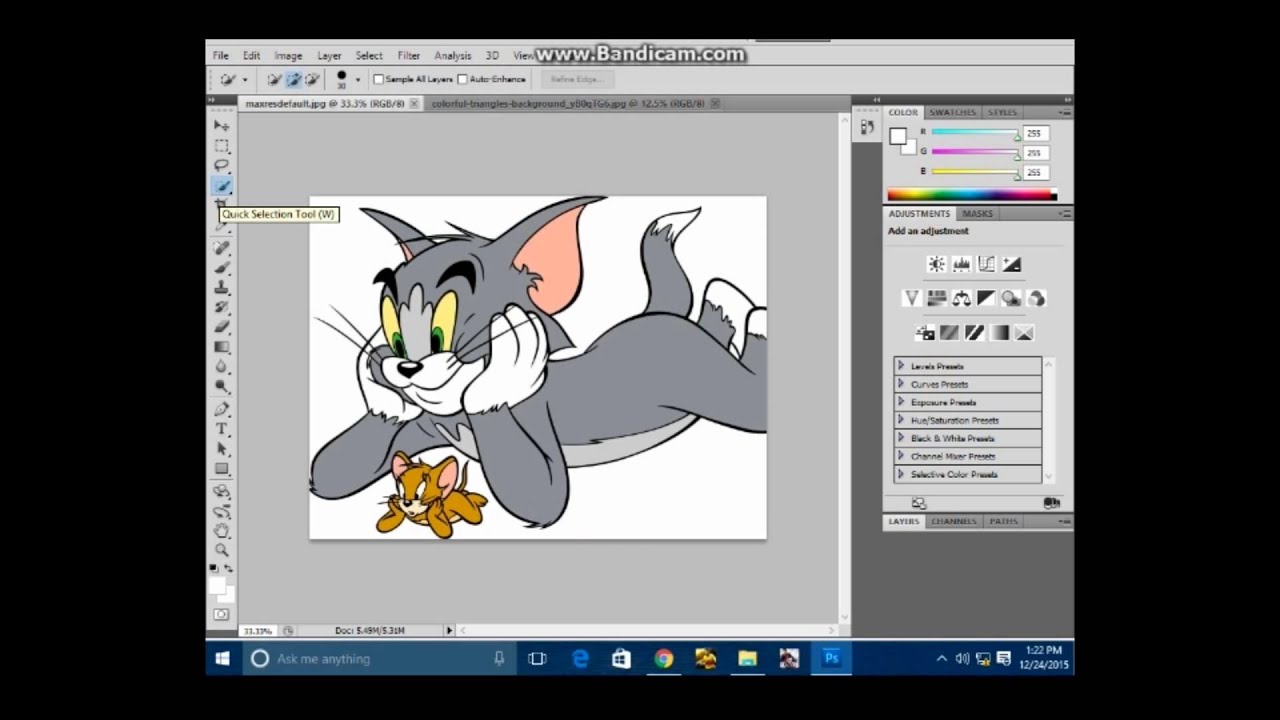Toggle Quick Mask mode button
The width and height of the screenshot is (1280, 720).
[x=221, y=614]
